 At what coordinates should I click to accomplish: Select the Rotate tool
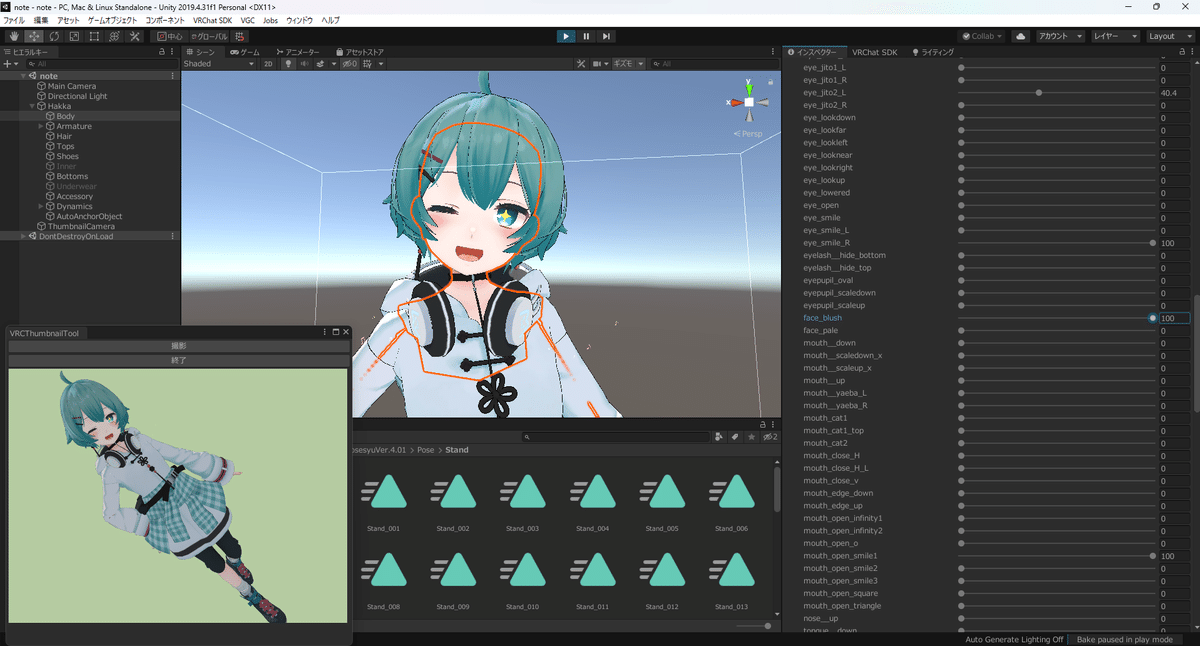[x=53, y=36]
